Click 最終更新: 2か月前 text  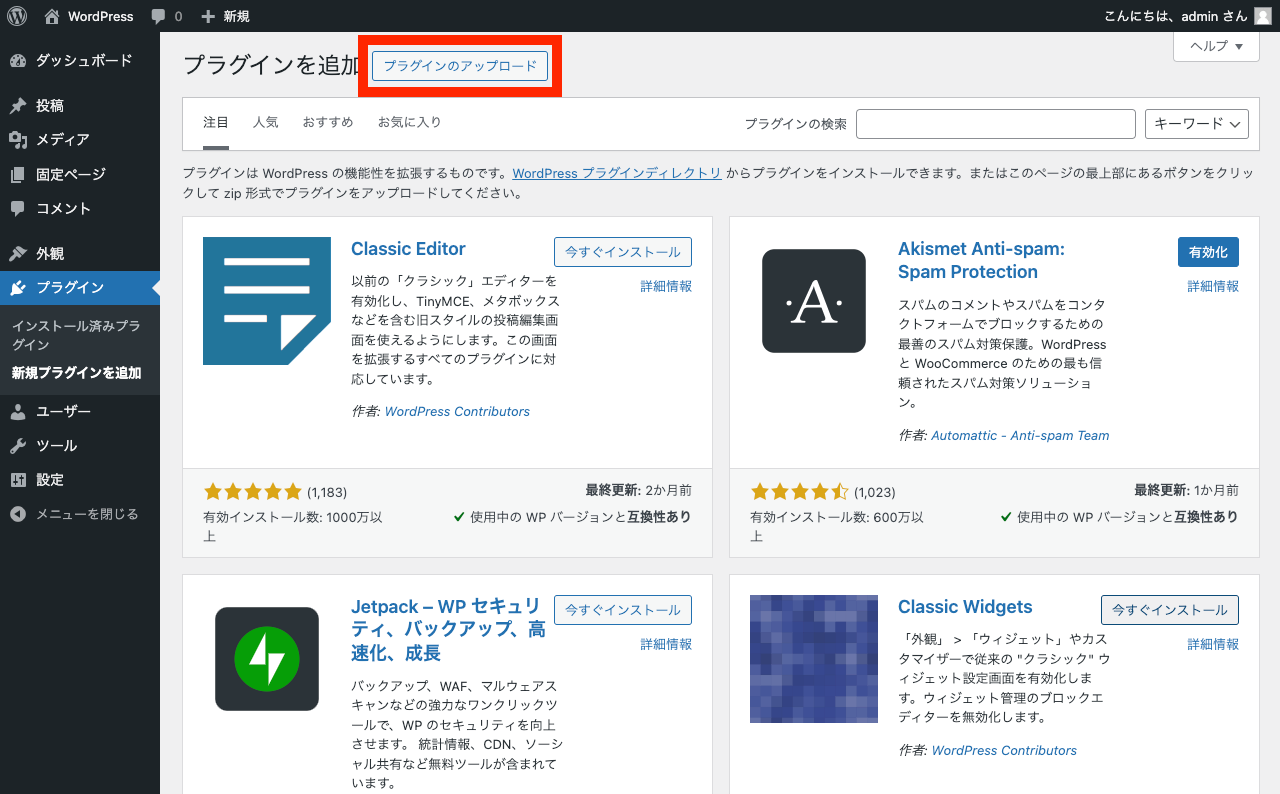click(x=639, y=490)
